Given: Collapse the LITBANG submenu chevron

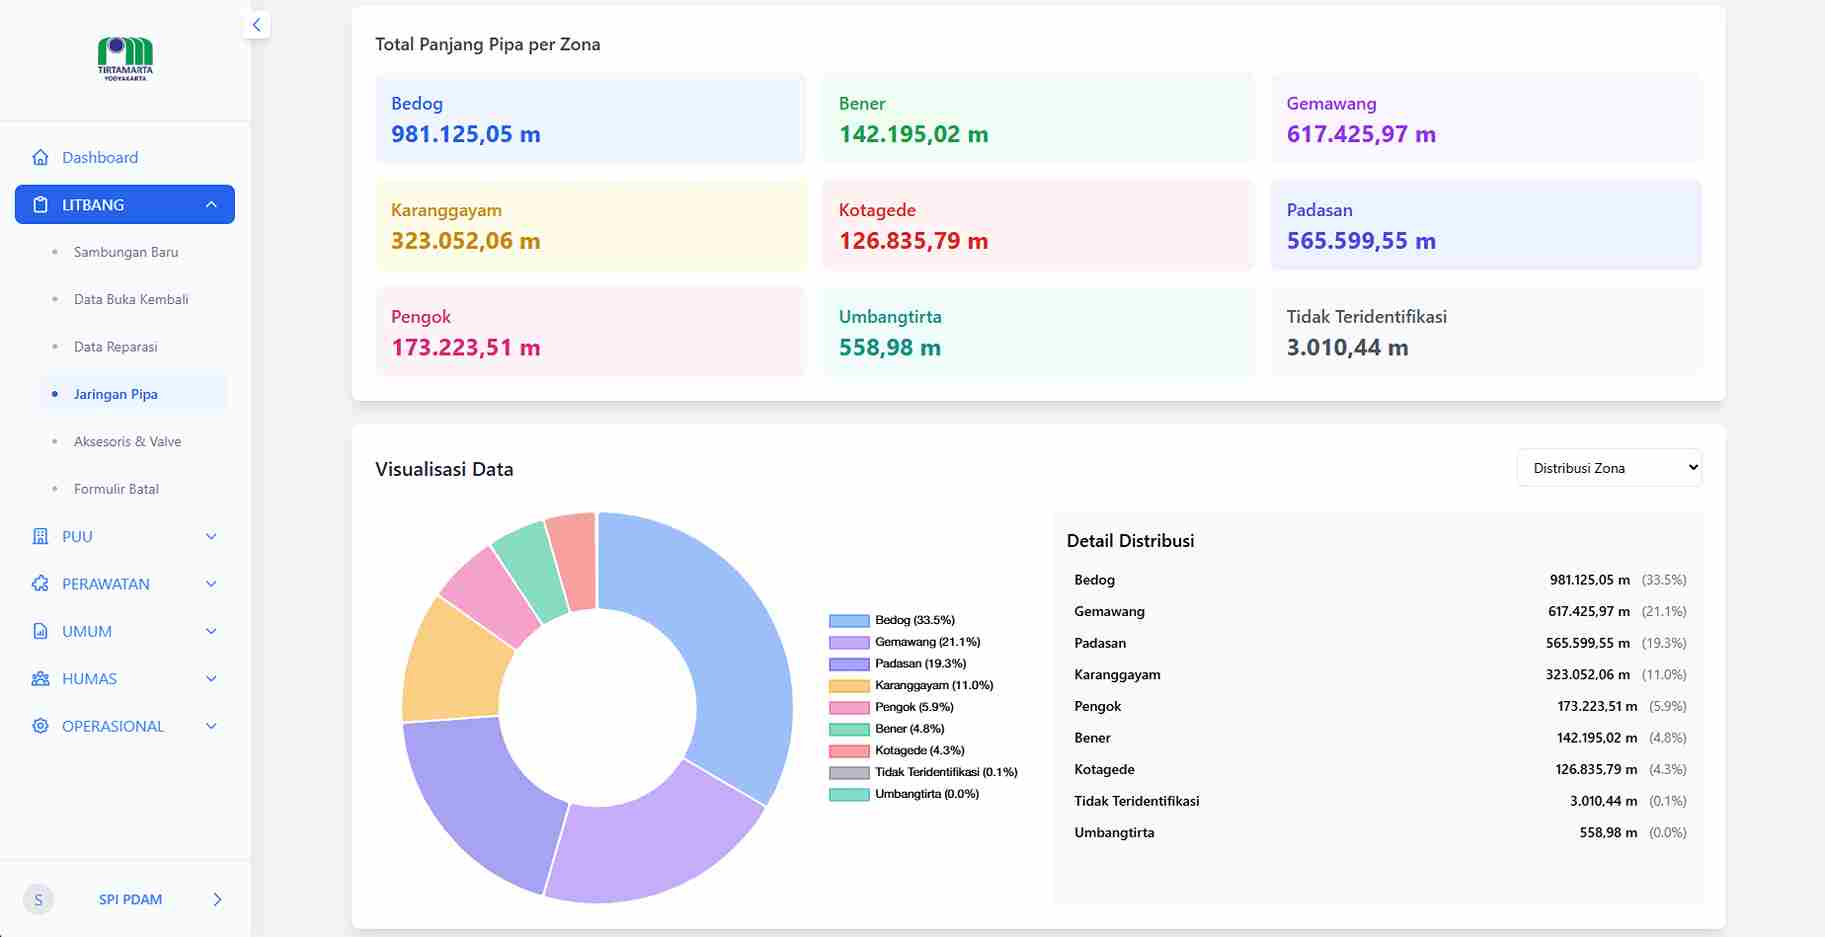Looking at the screenshot, I should tap(210, 203).
